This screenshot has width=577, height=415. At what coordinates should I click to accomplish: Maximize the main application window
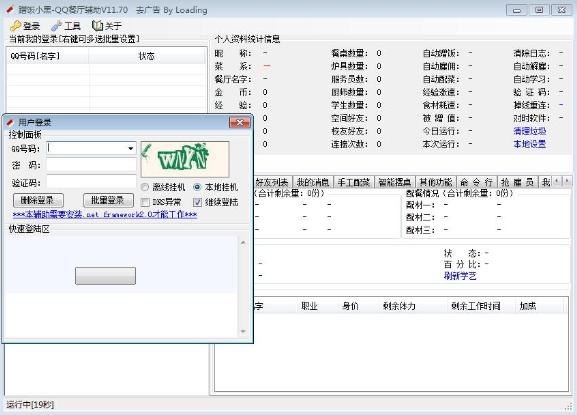point(539,10)
